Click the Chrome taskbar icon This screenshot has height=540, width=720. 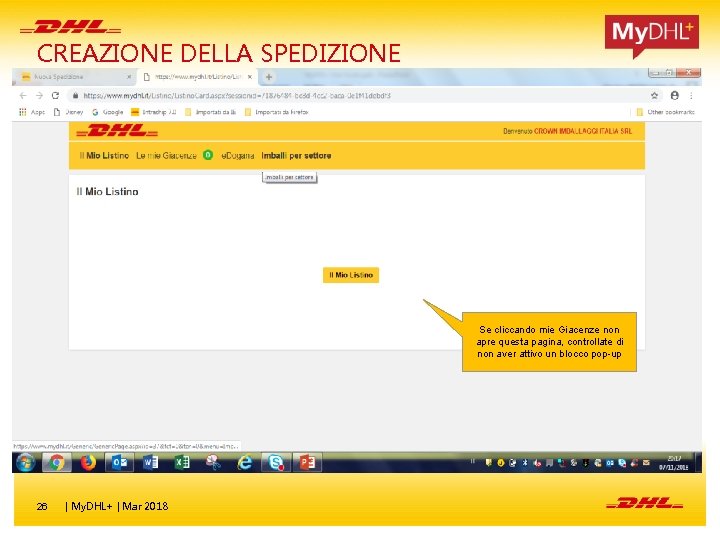coord(57,462)
